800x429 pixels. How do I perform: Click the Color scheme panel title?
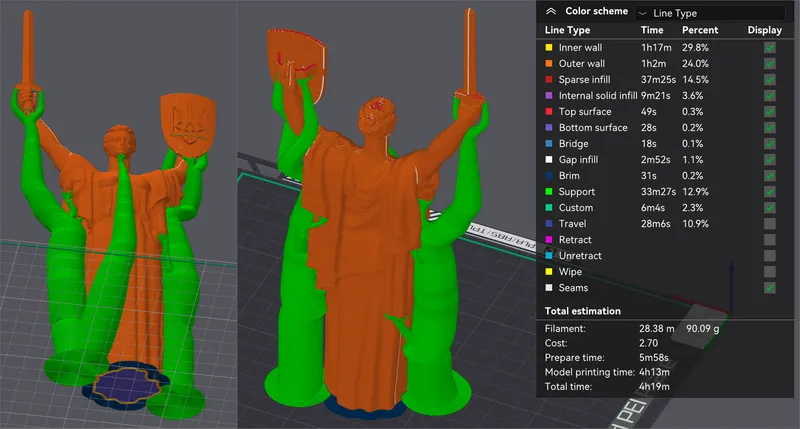(596, 11)
